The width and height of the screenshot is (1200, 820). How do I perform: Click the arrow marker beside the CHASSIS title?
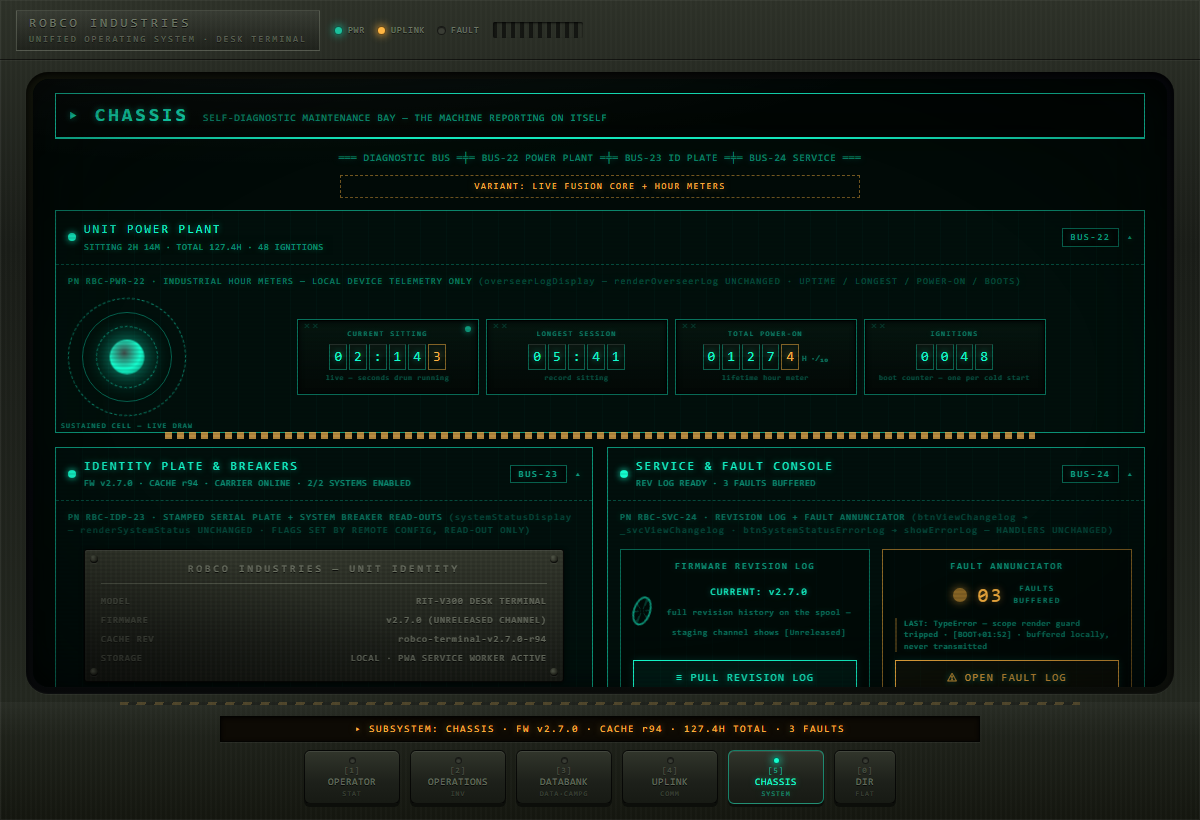click(x=73, y=115)
